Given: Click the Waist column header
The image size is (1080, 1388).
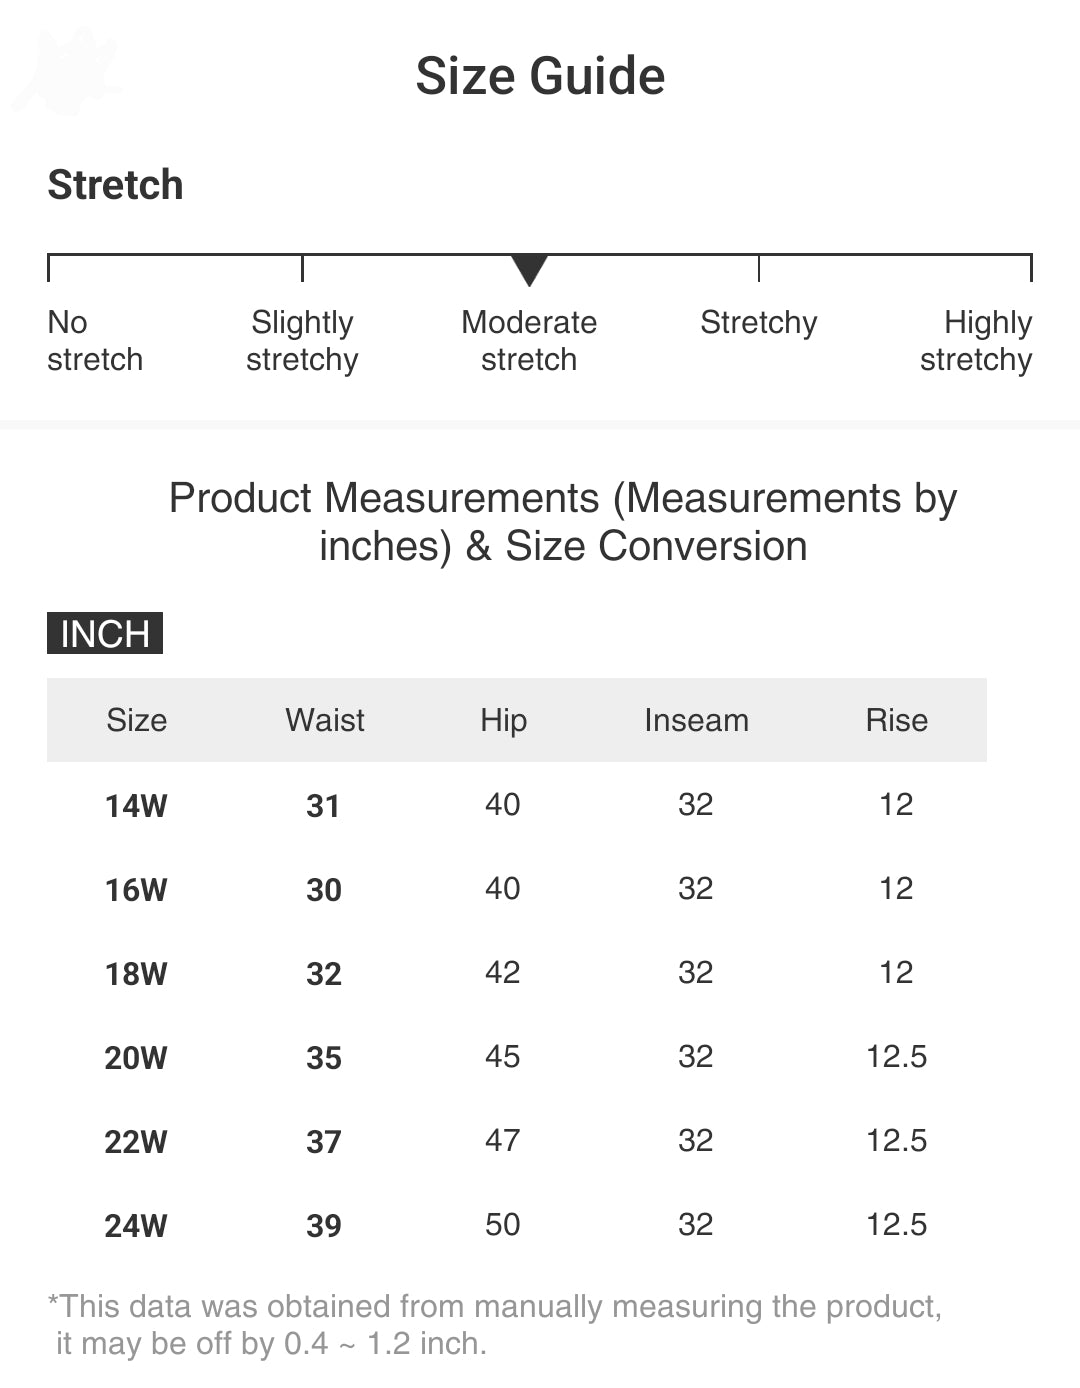Looking at the screenshot, I should 325,720.
